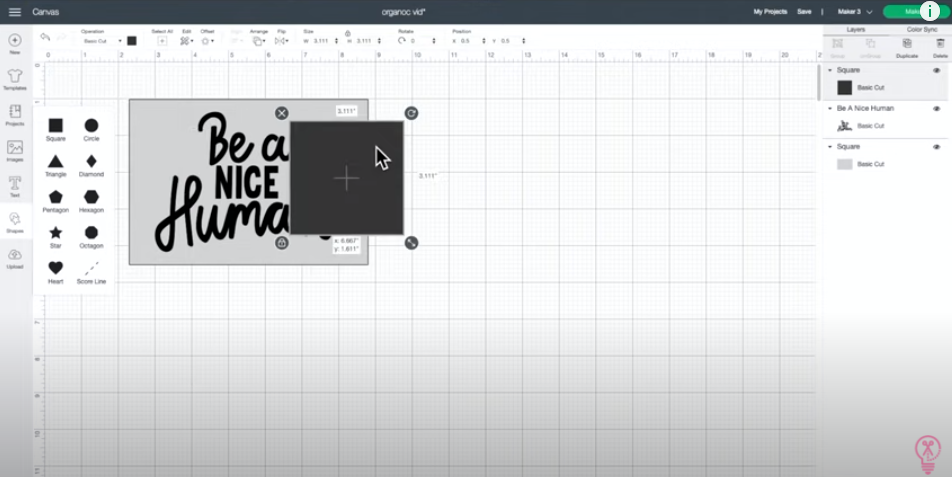The height and width of the screenshot is (477, 952).
Task: Hide the Be A Nice Human layer
Action: point(936,109)
